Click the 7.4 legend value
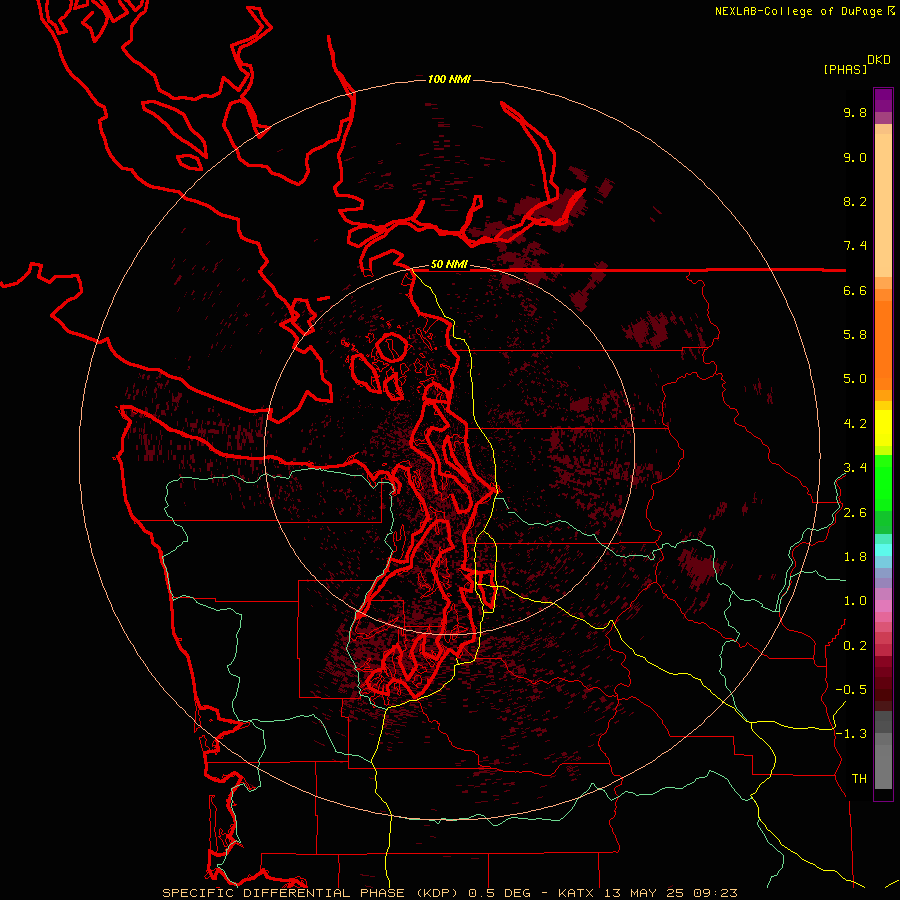Image resolution: width=900 pixels, height=900 pixels. [x=855, y=246]
